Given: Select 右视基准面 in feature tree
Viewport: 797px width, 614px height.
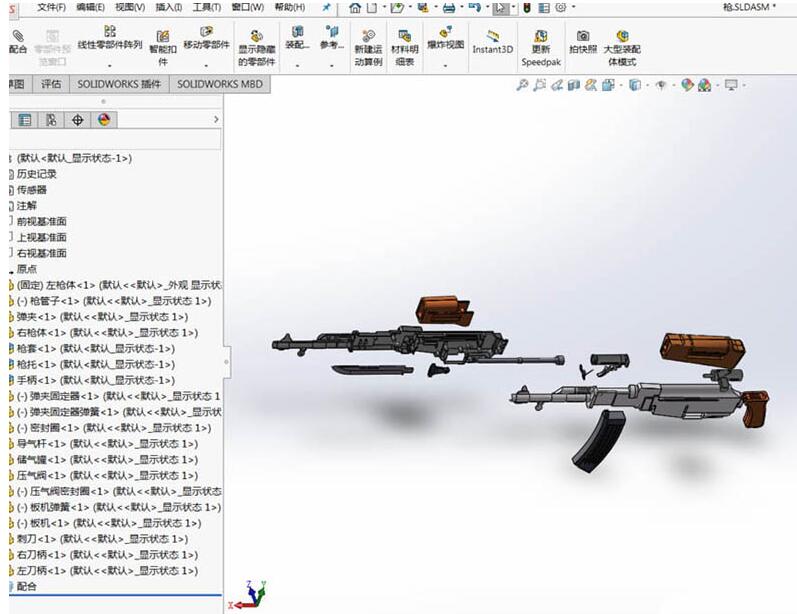Looking at the screenshot, I should point(42,253).
